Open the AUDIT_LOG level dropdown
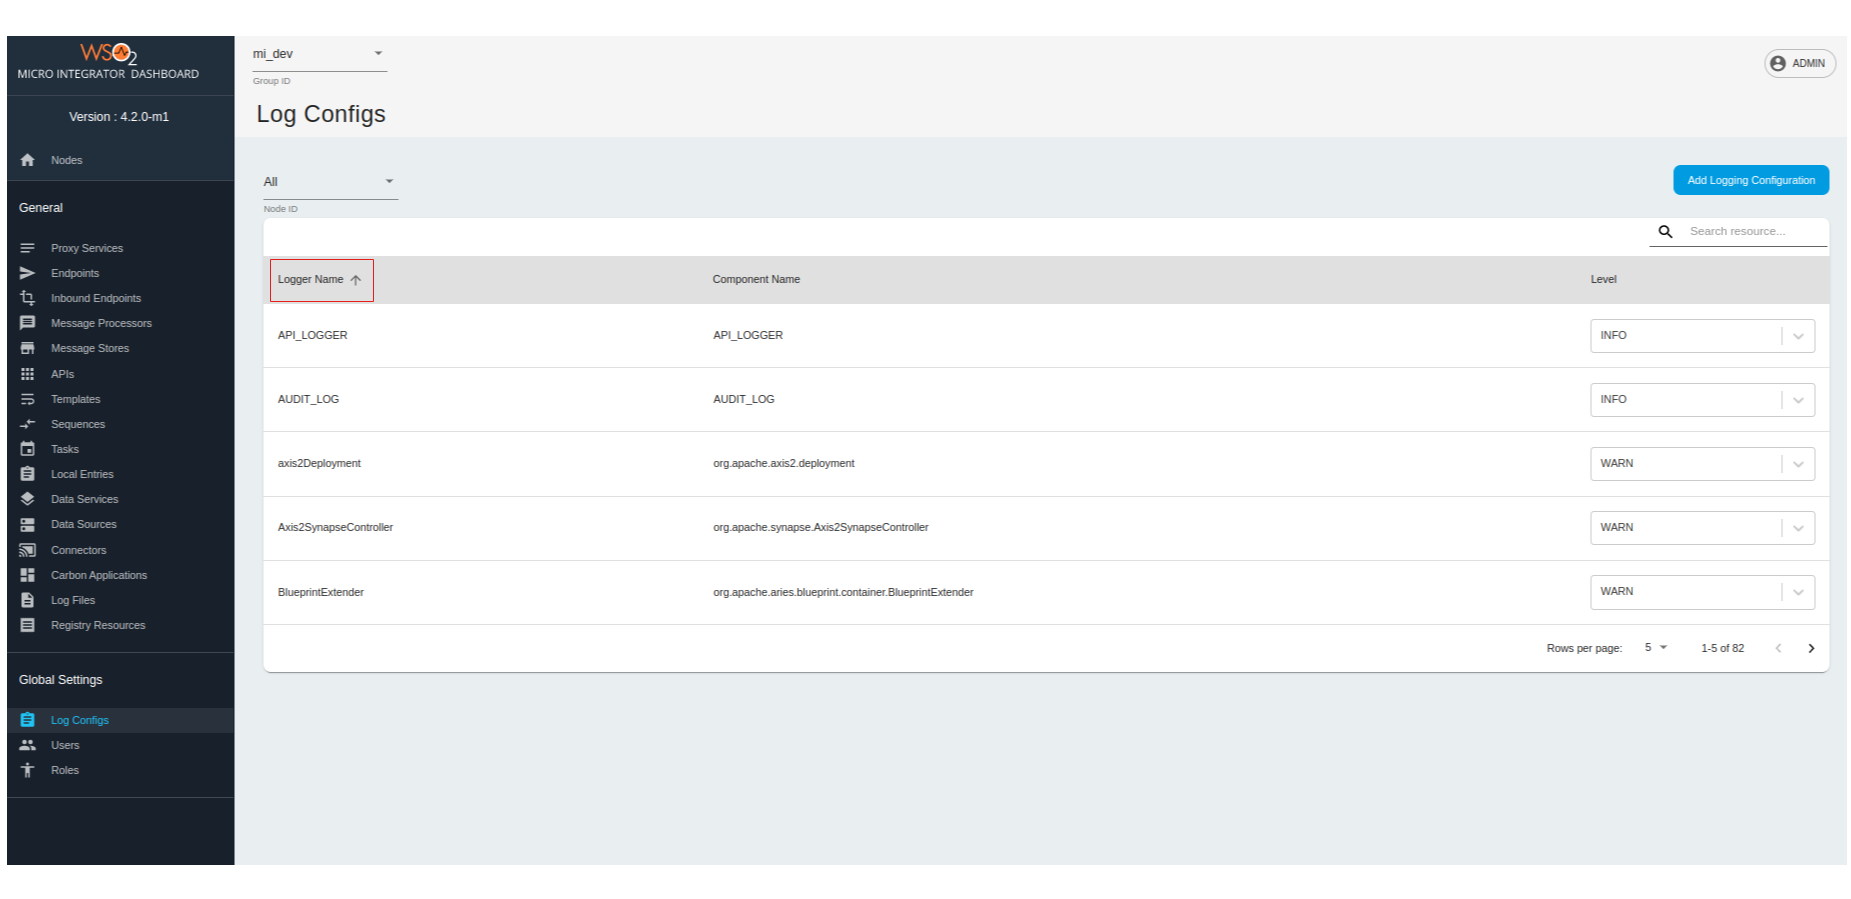 [x=1702, y=400]
